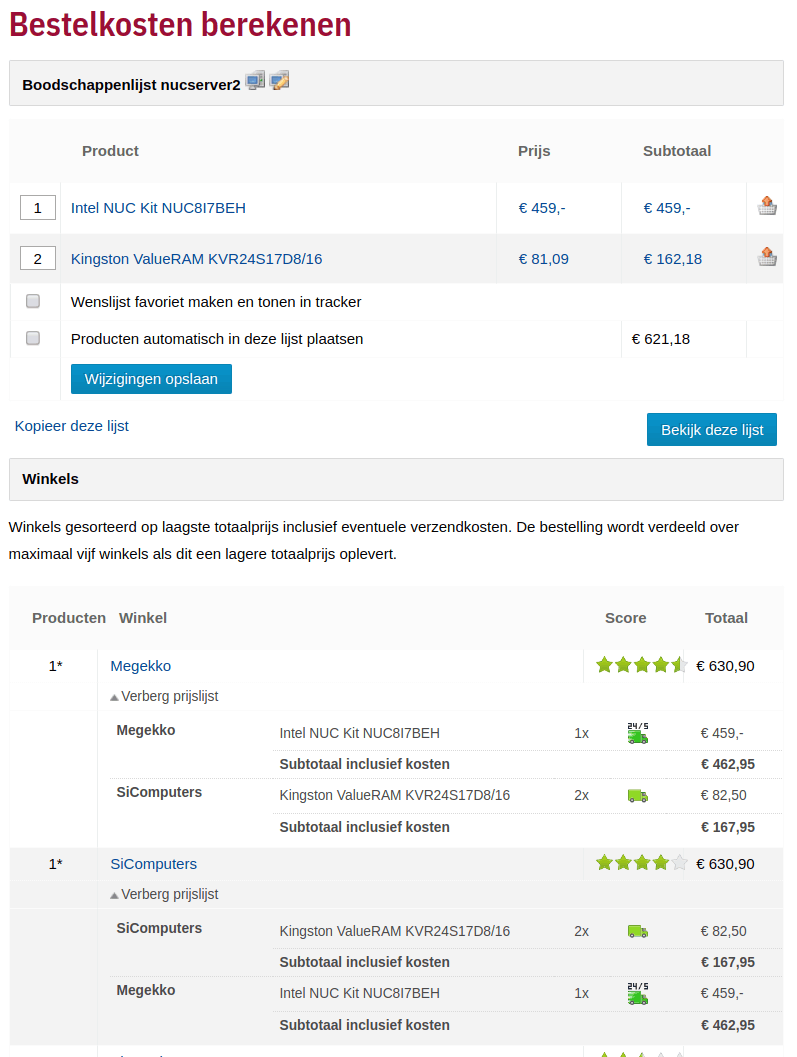
Task: Click the second icon beside Boodschappenlijst nucserver2
Action: 279,81
